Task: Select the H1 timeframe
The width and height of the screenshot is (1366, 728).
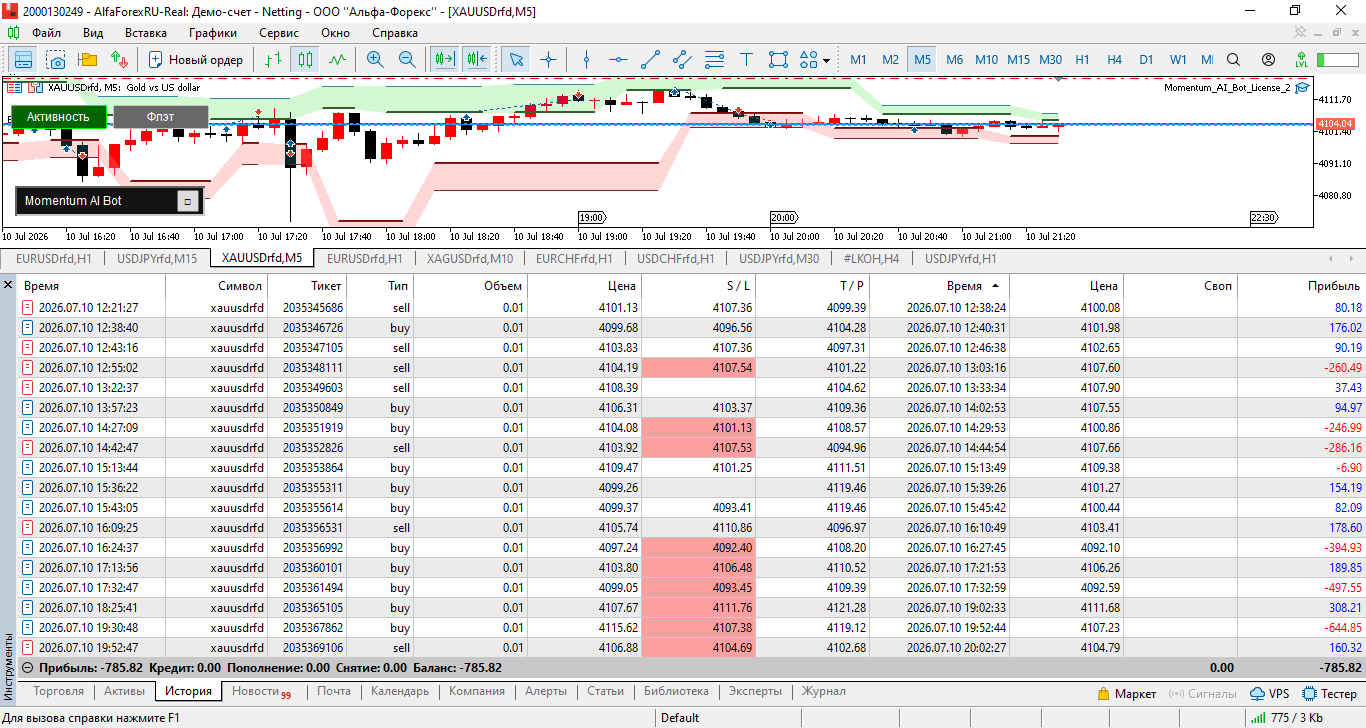Action: 1082,59
